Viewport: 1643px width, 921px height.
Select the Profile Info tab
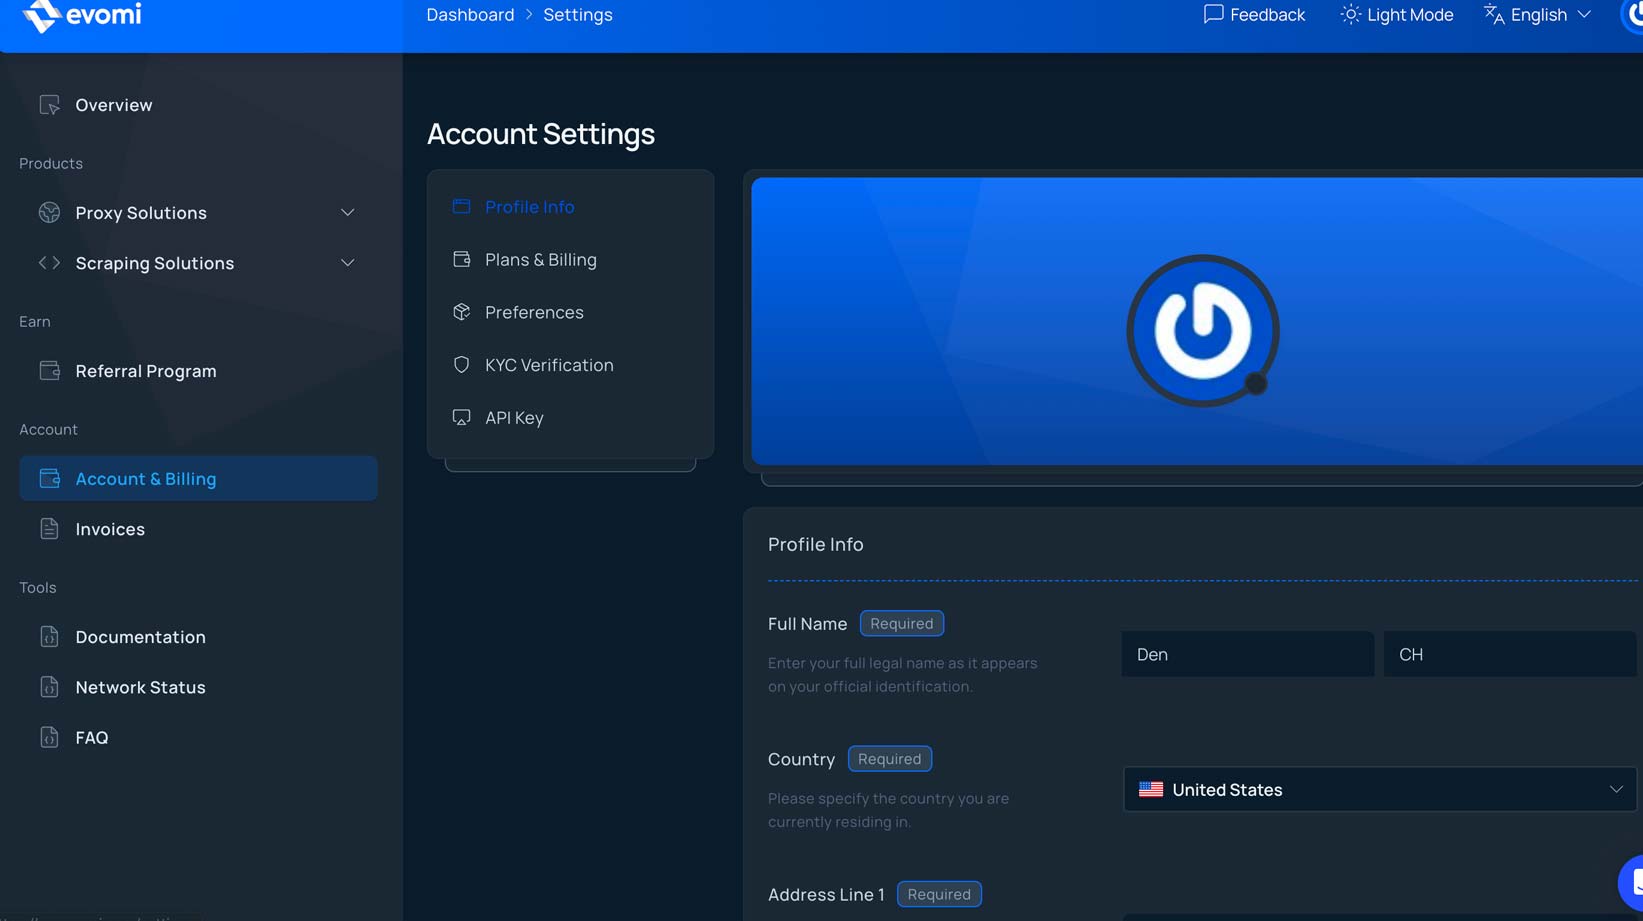point(529,207)
